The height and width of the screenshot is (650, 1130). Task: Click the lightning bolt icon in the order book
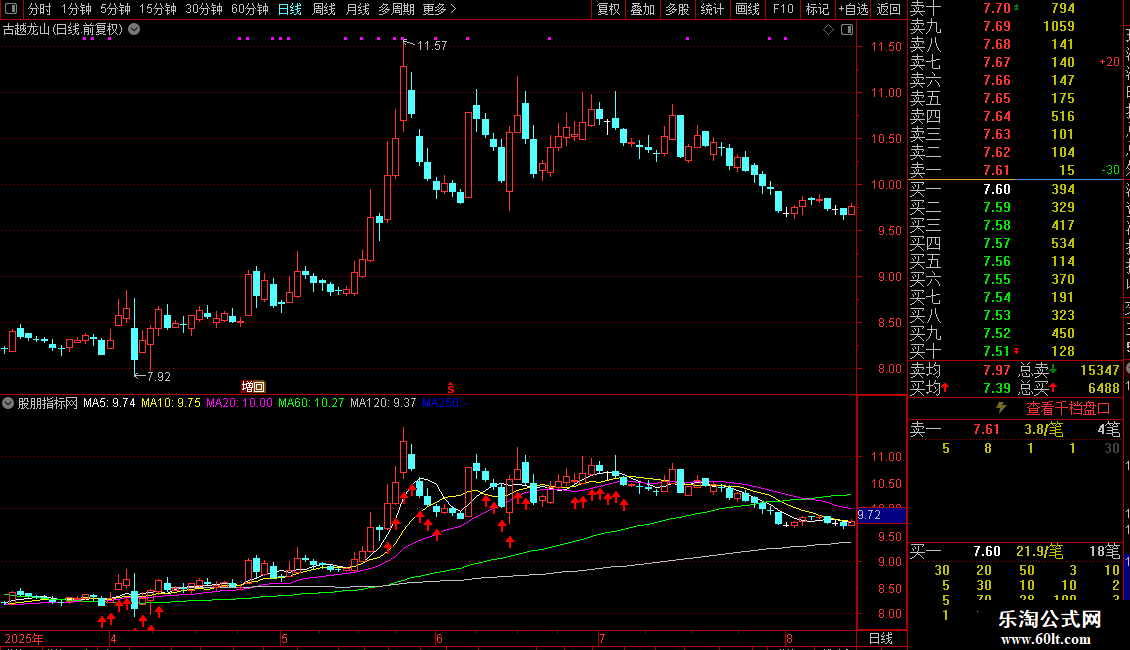point(1001,408)
